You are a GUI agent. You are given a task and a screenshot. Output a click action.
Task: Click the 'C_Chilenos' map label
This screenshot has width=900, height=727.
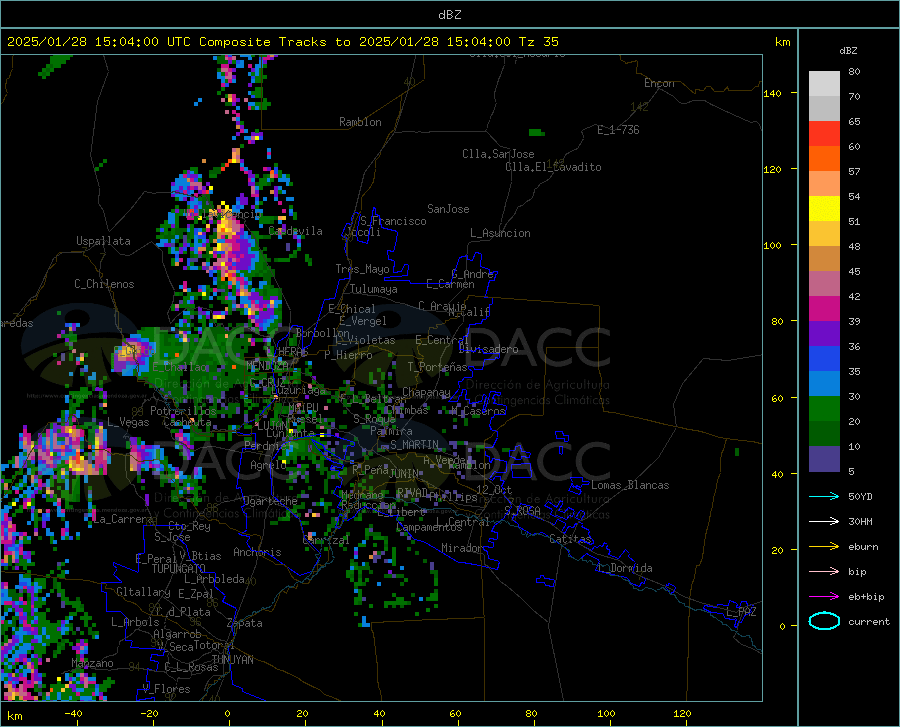pyautogui.click(x=104, y=284)
